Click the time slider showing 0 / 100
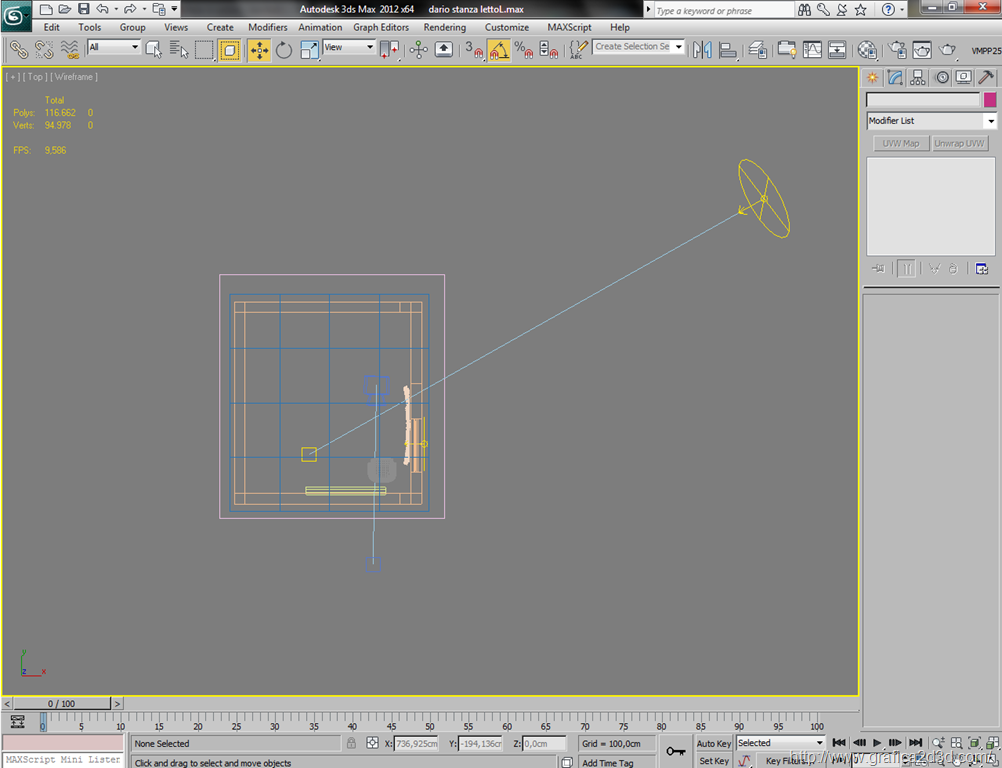This screenshot has height=768, width=1002. click(x=61, y=703)
